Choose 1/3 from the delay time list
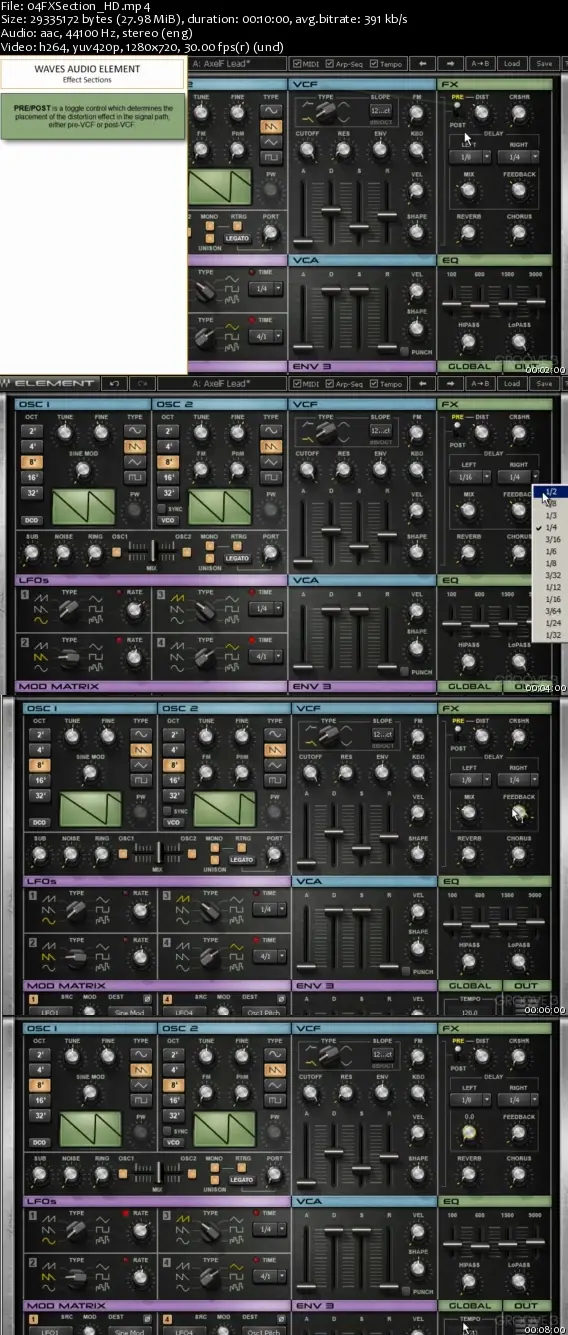Screen dimensions: 568x1335 tap(550, 515)
